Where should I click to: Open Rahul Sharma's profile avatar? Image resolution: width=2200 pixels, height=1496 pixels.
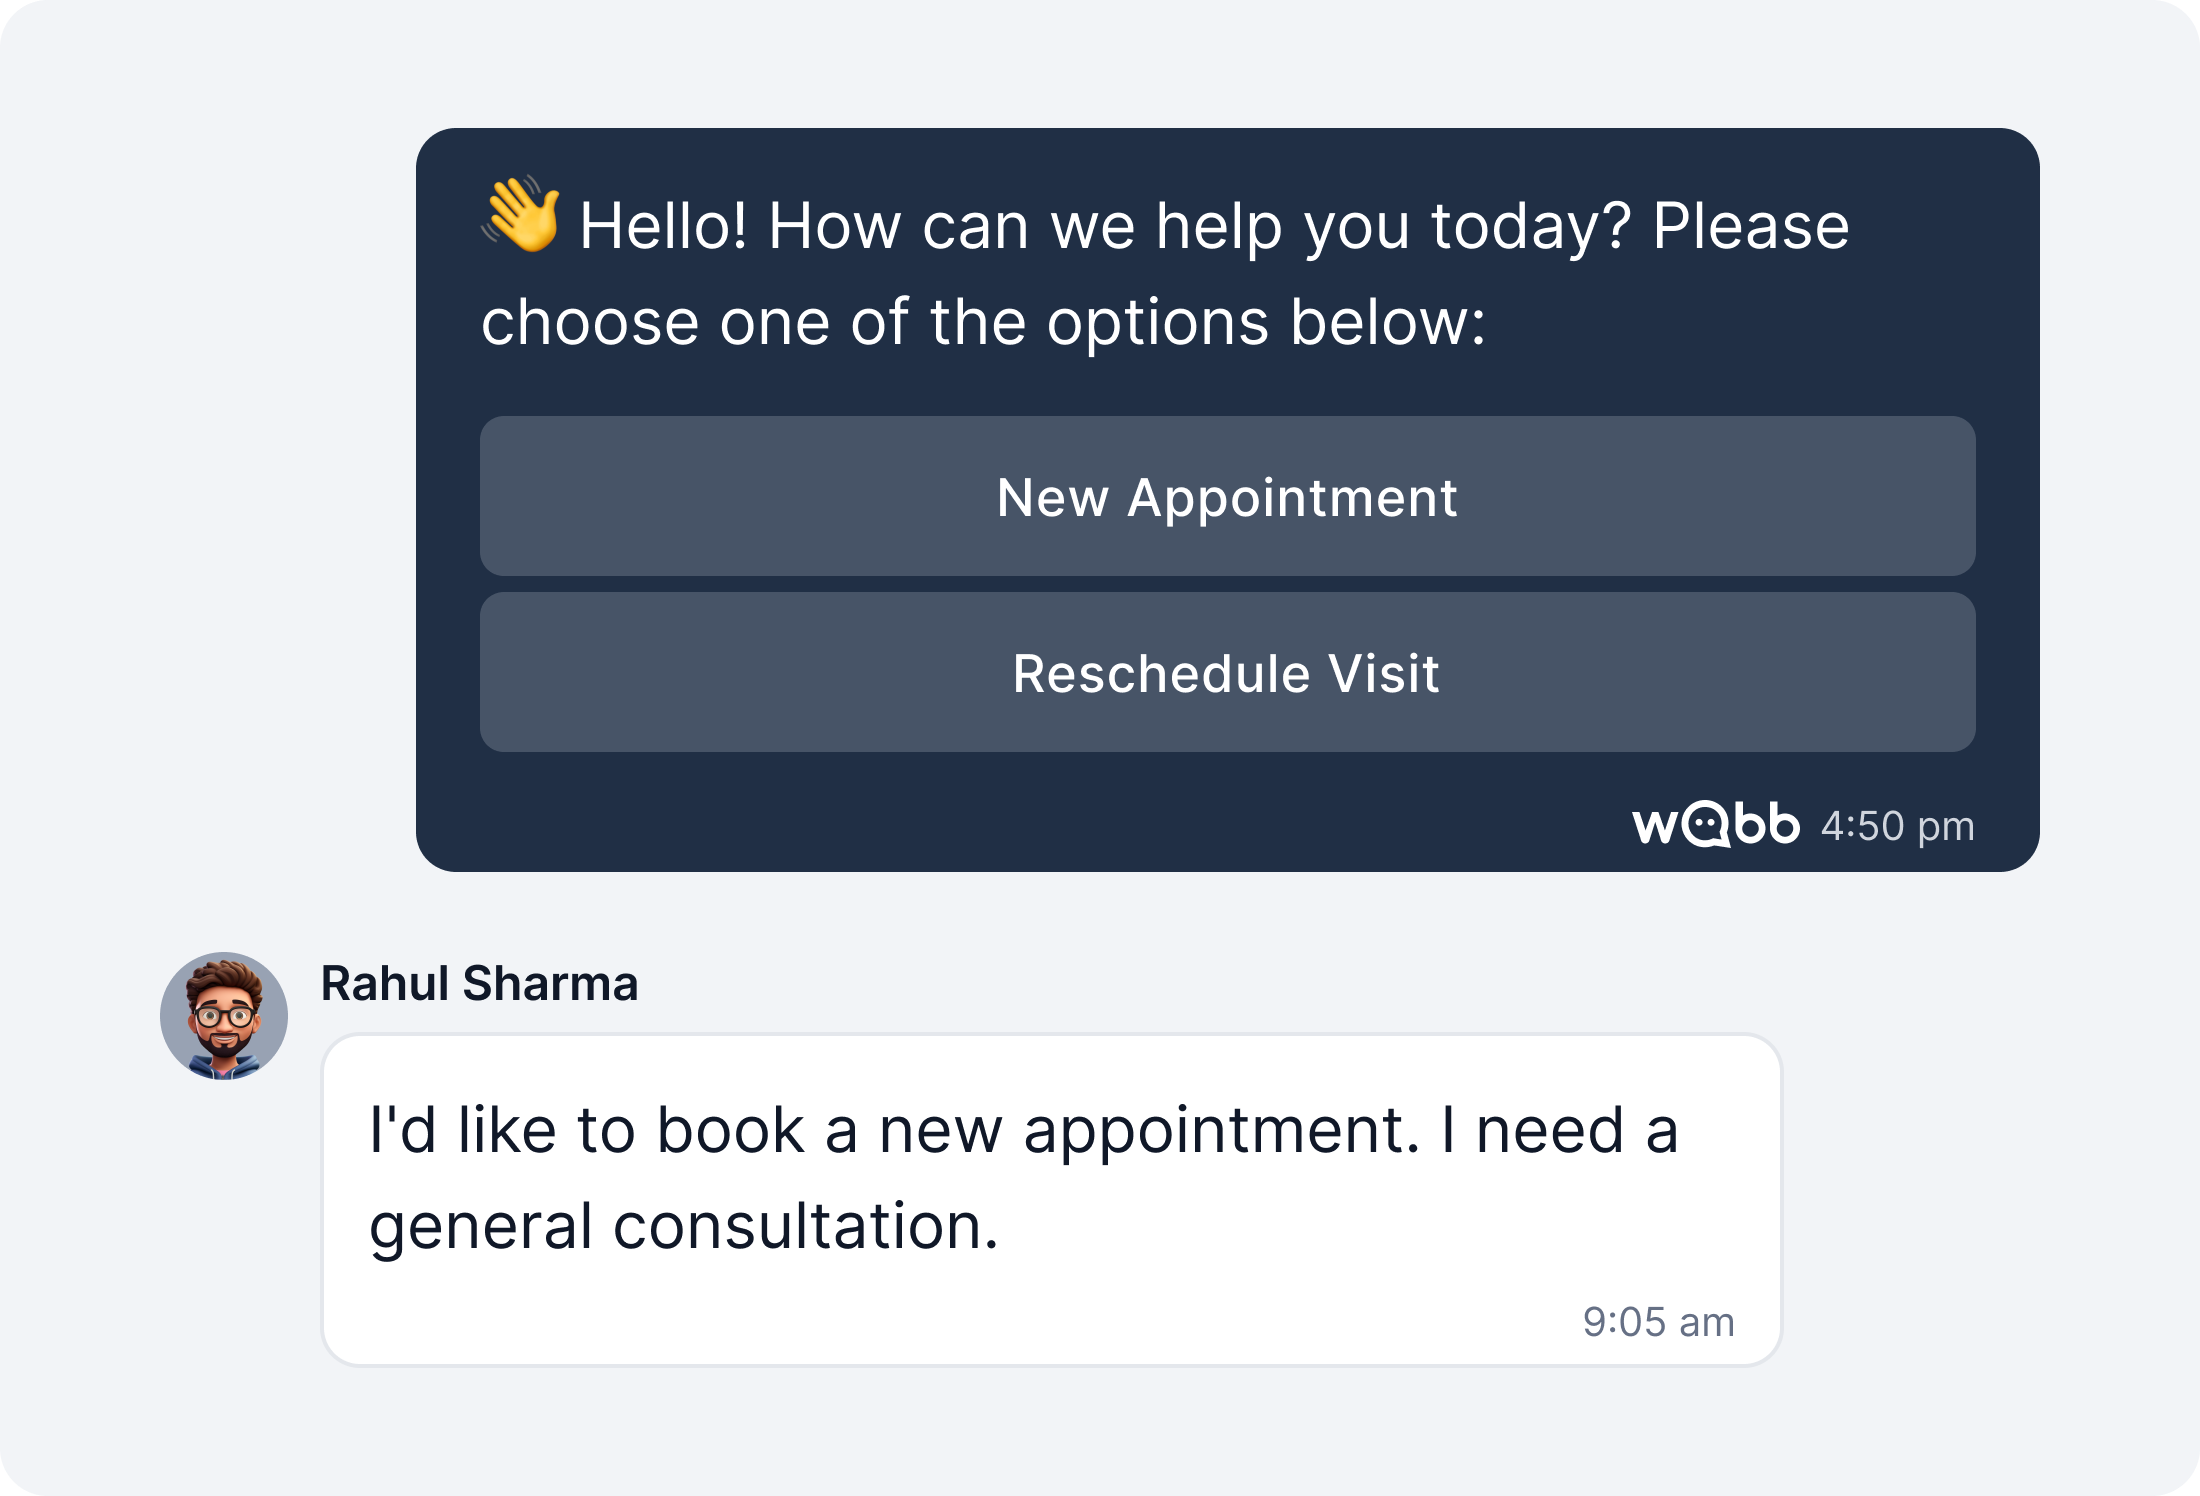(x=224, y=1016)
